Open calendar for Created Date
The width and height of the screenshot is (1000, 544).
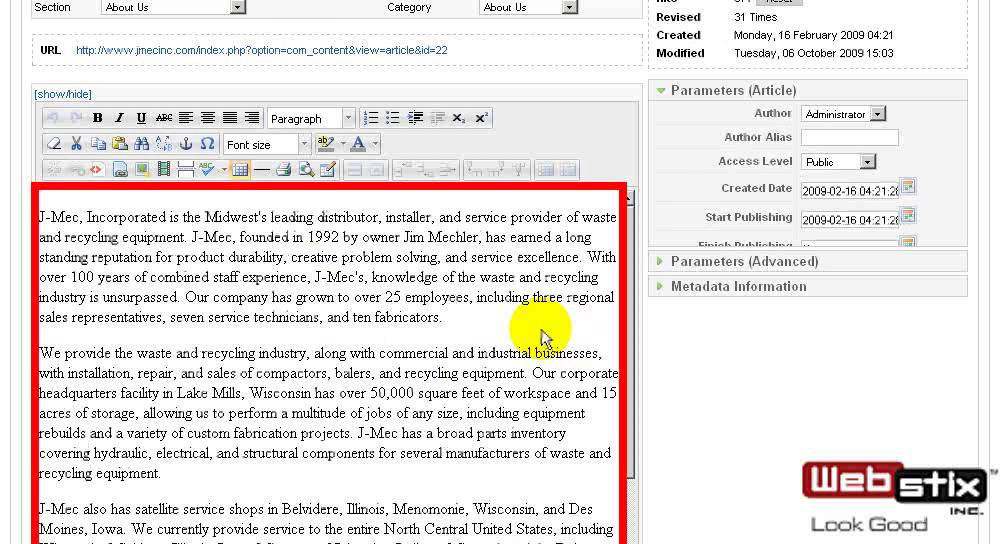point(908,187)
